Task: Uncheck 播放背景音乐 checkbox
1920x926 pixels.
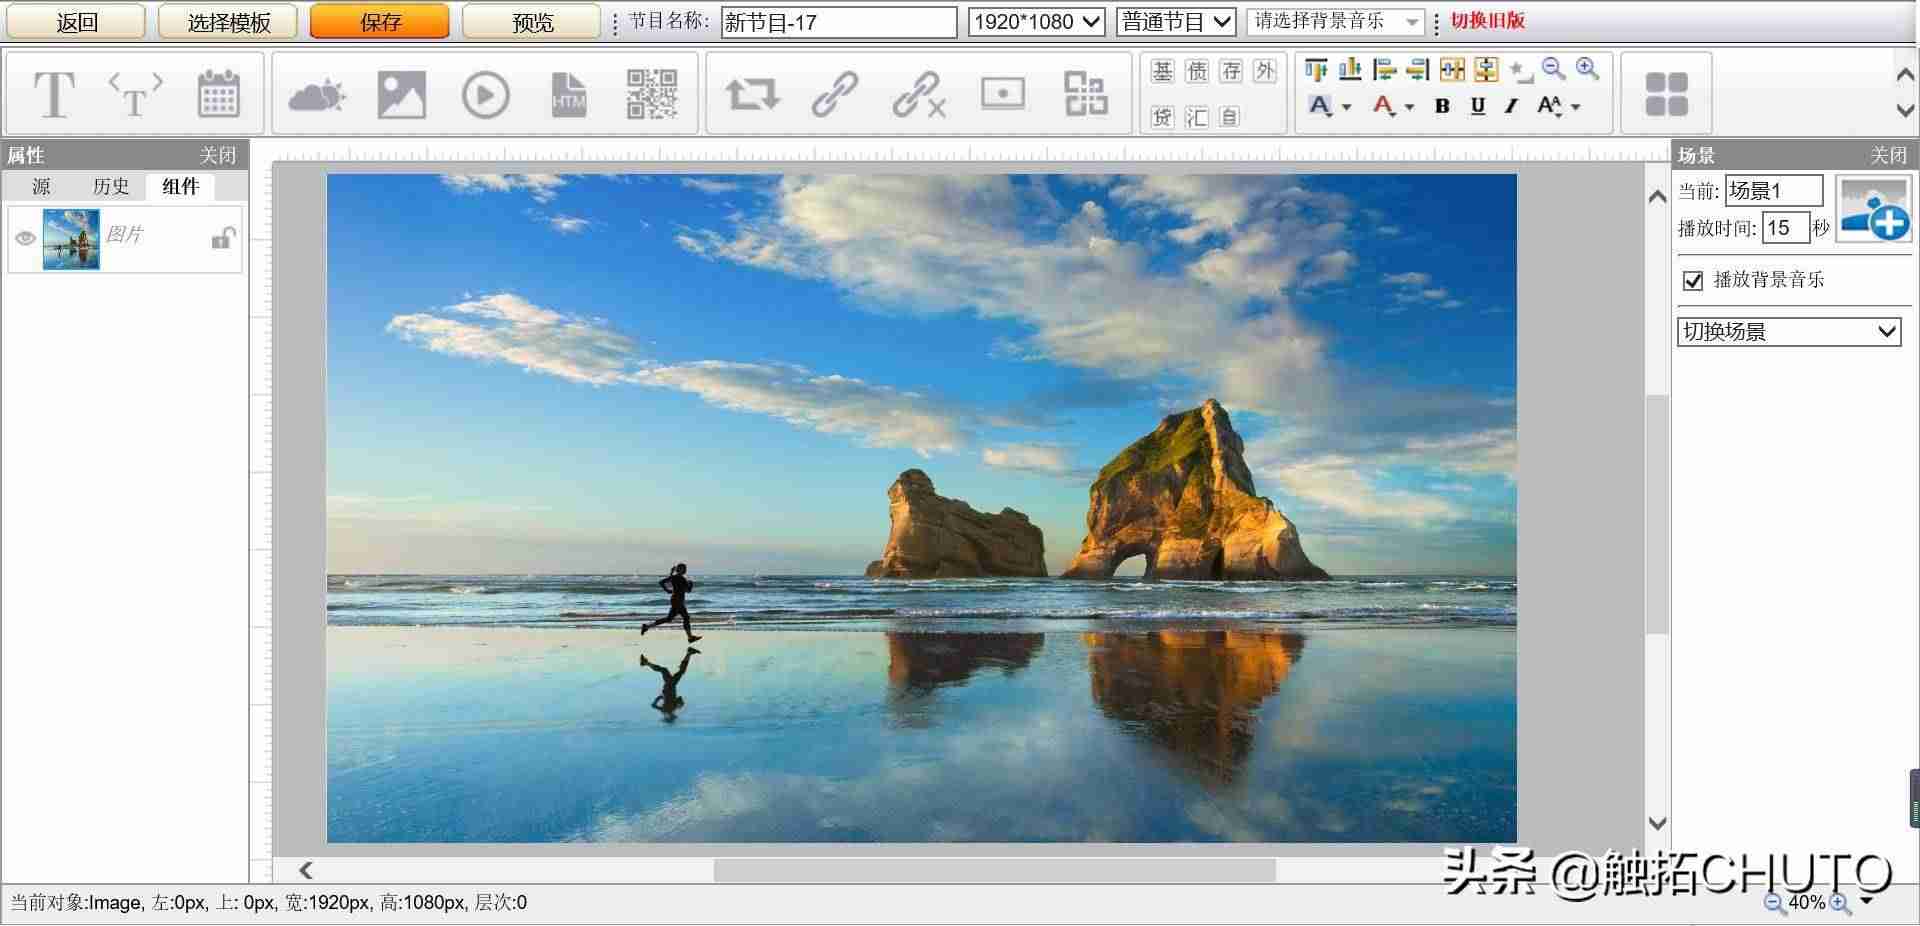Action: point(1693,280)
